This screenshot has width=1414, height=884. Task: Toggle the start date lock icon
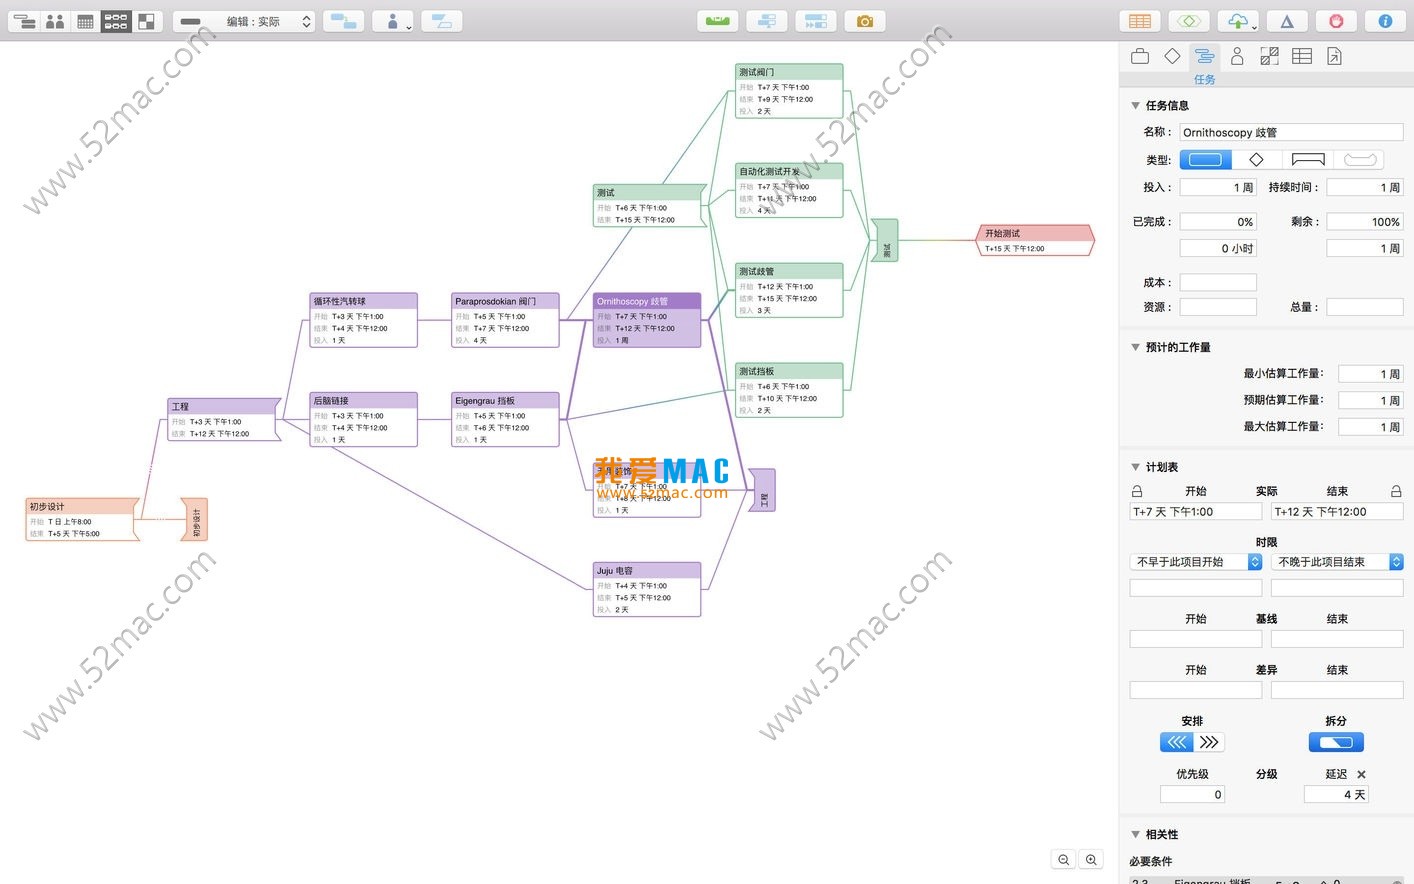(x=1137, y=491)
